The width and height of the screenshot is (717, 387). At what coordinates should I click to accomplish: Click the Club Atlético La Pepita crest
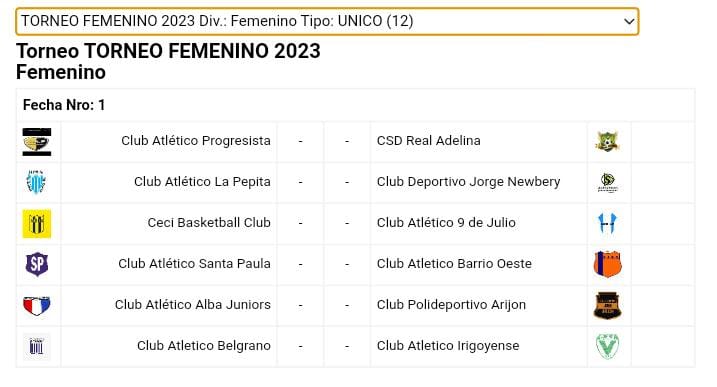click(x=36, y=182)
